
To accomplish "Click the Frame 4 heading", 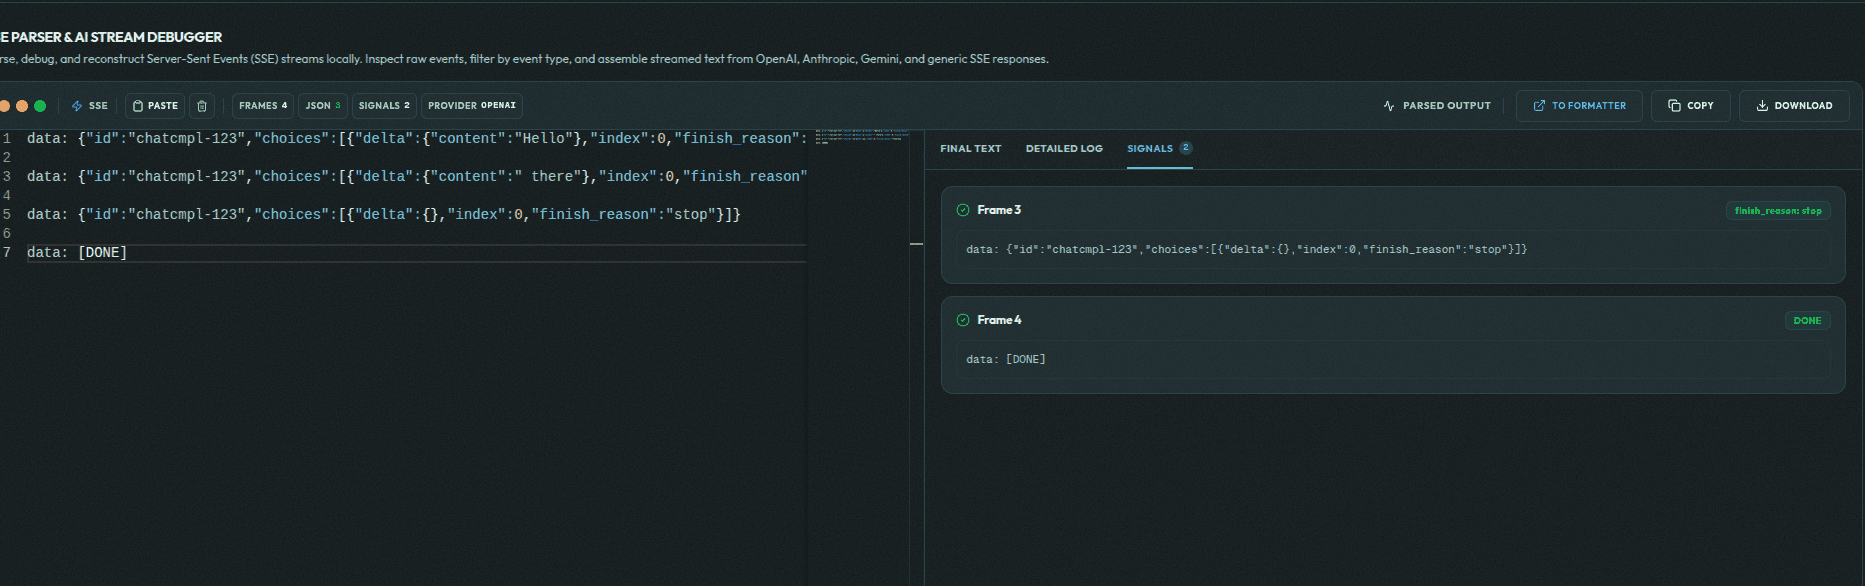I will tap(999, 320).
